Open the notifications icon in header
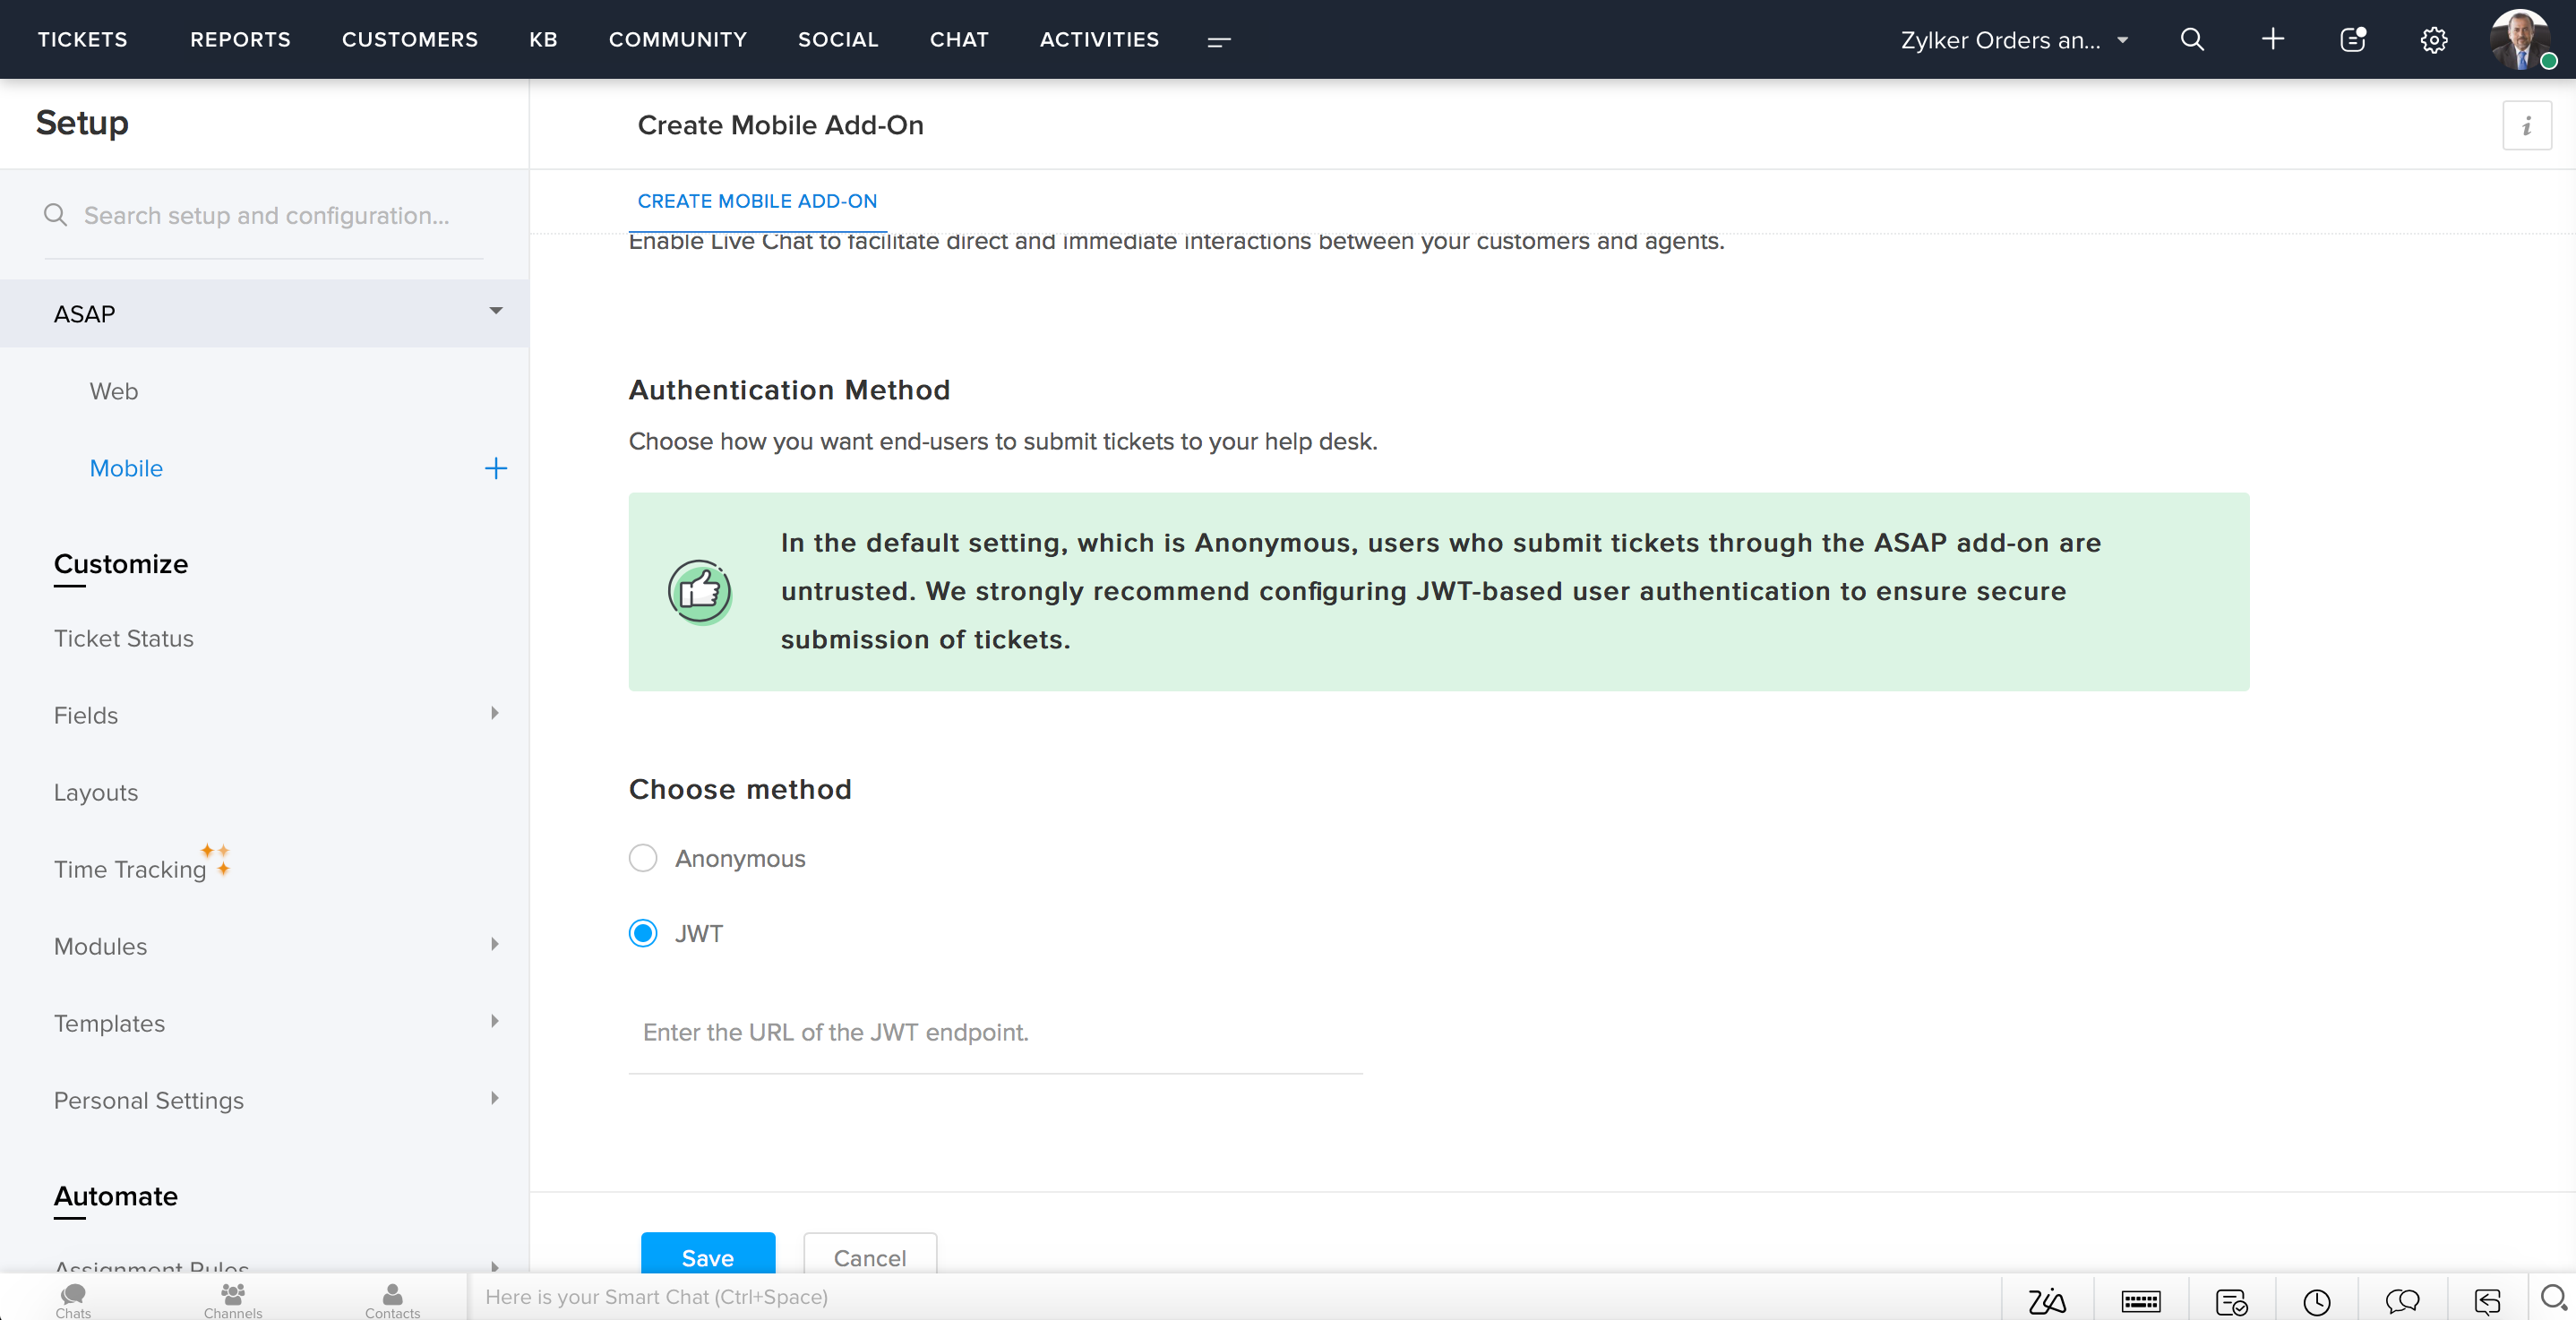This screenshot has width=2576, height=1320. tap(2353, 39)
